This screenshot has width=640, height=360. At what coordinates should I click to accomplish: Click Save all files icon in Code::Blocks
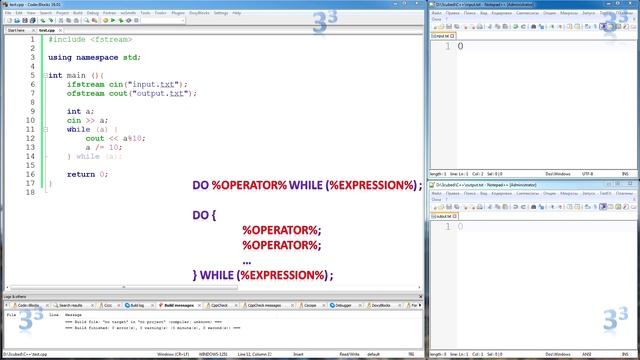click(33, 20)
